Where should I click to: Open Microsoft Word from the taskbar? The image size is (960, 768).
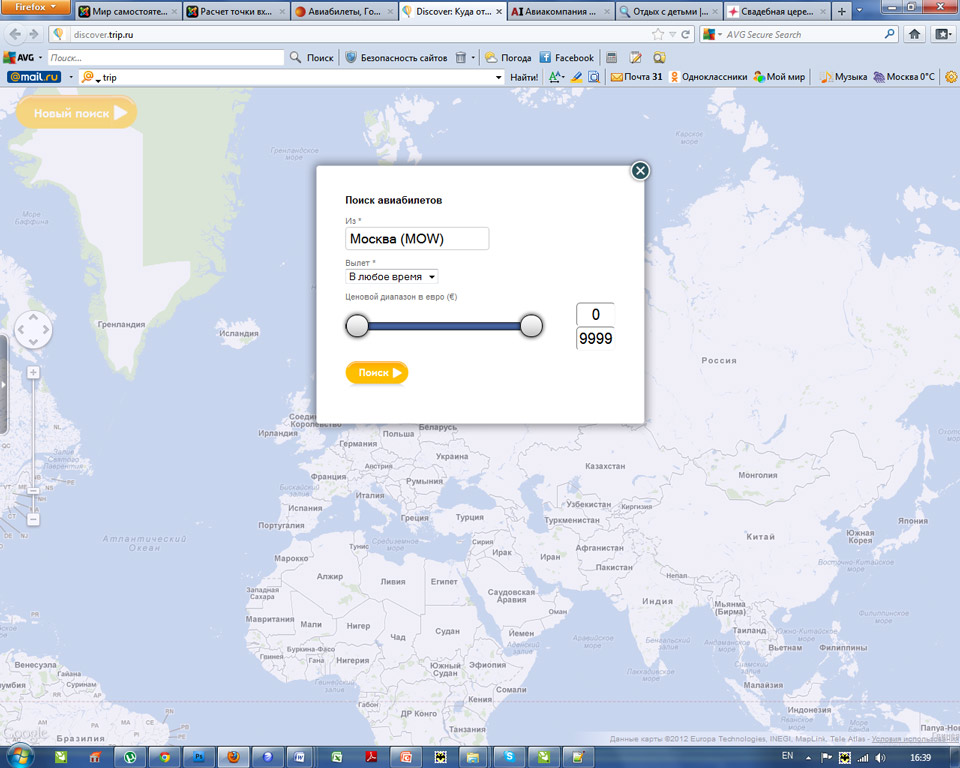click(299, 757)
